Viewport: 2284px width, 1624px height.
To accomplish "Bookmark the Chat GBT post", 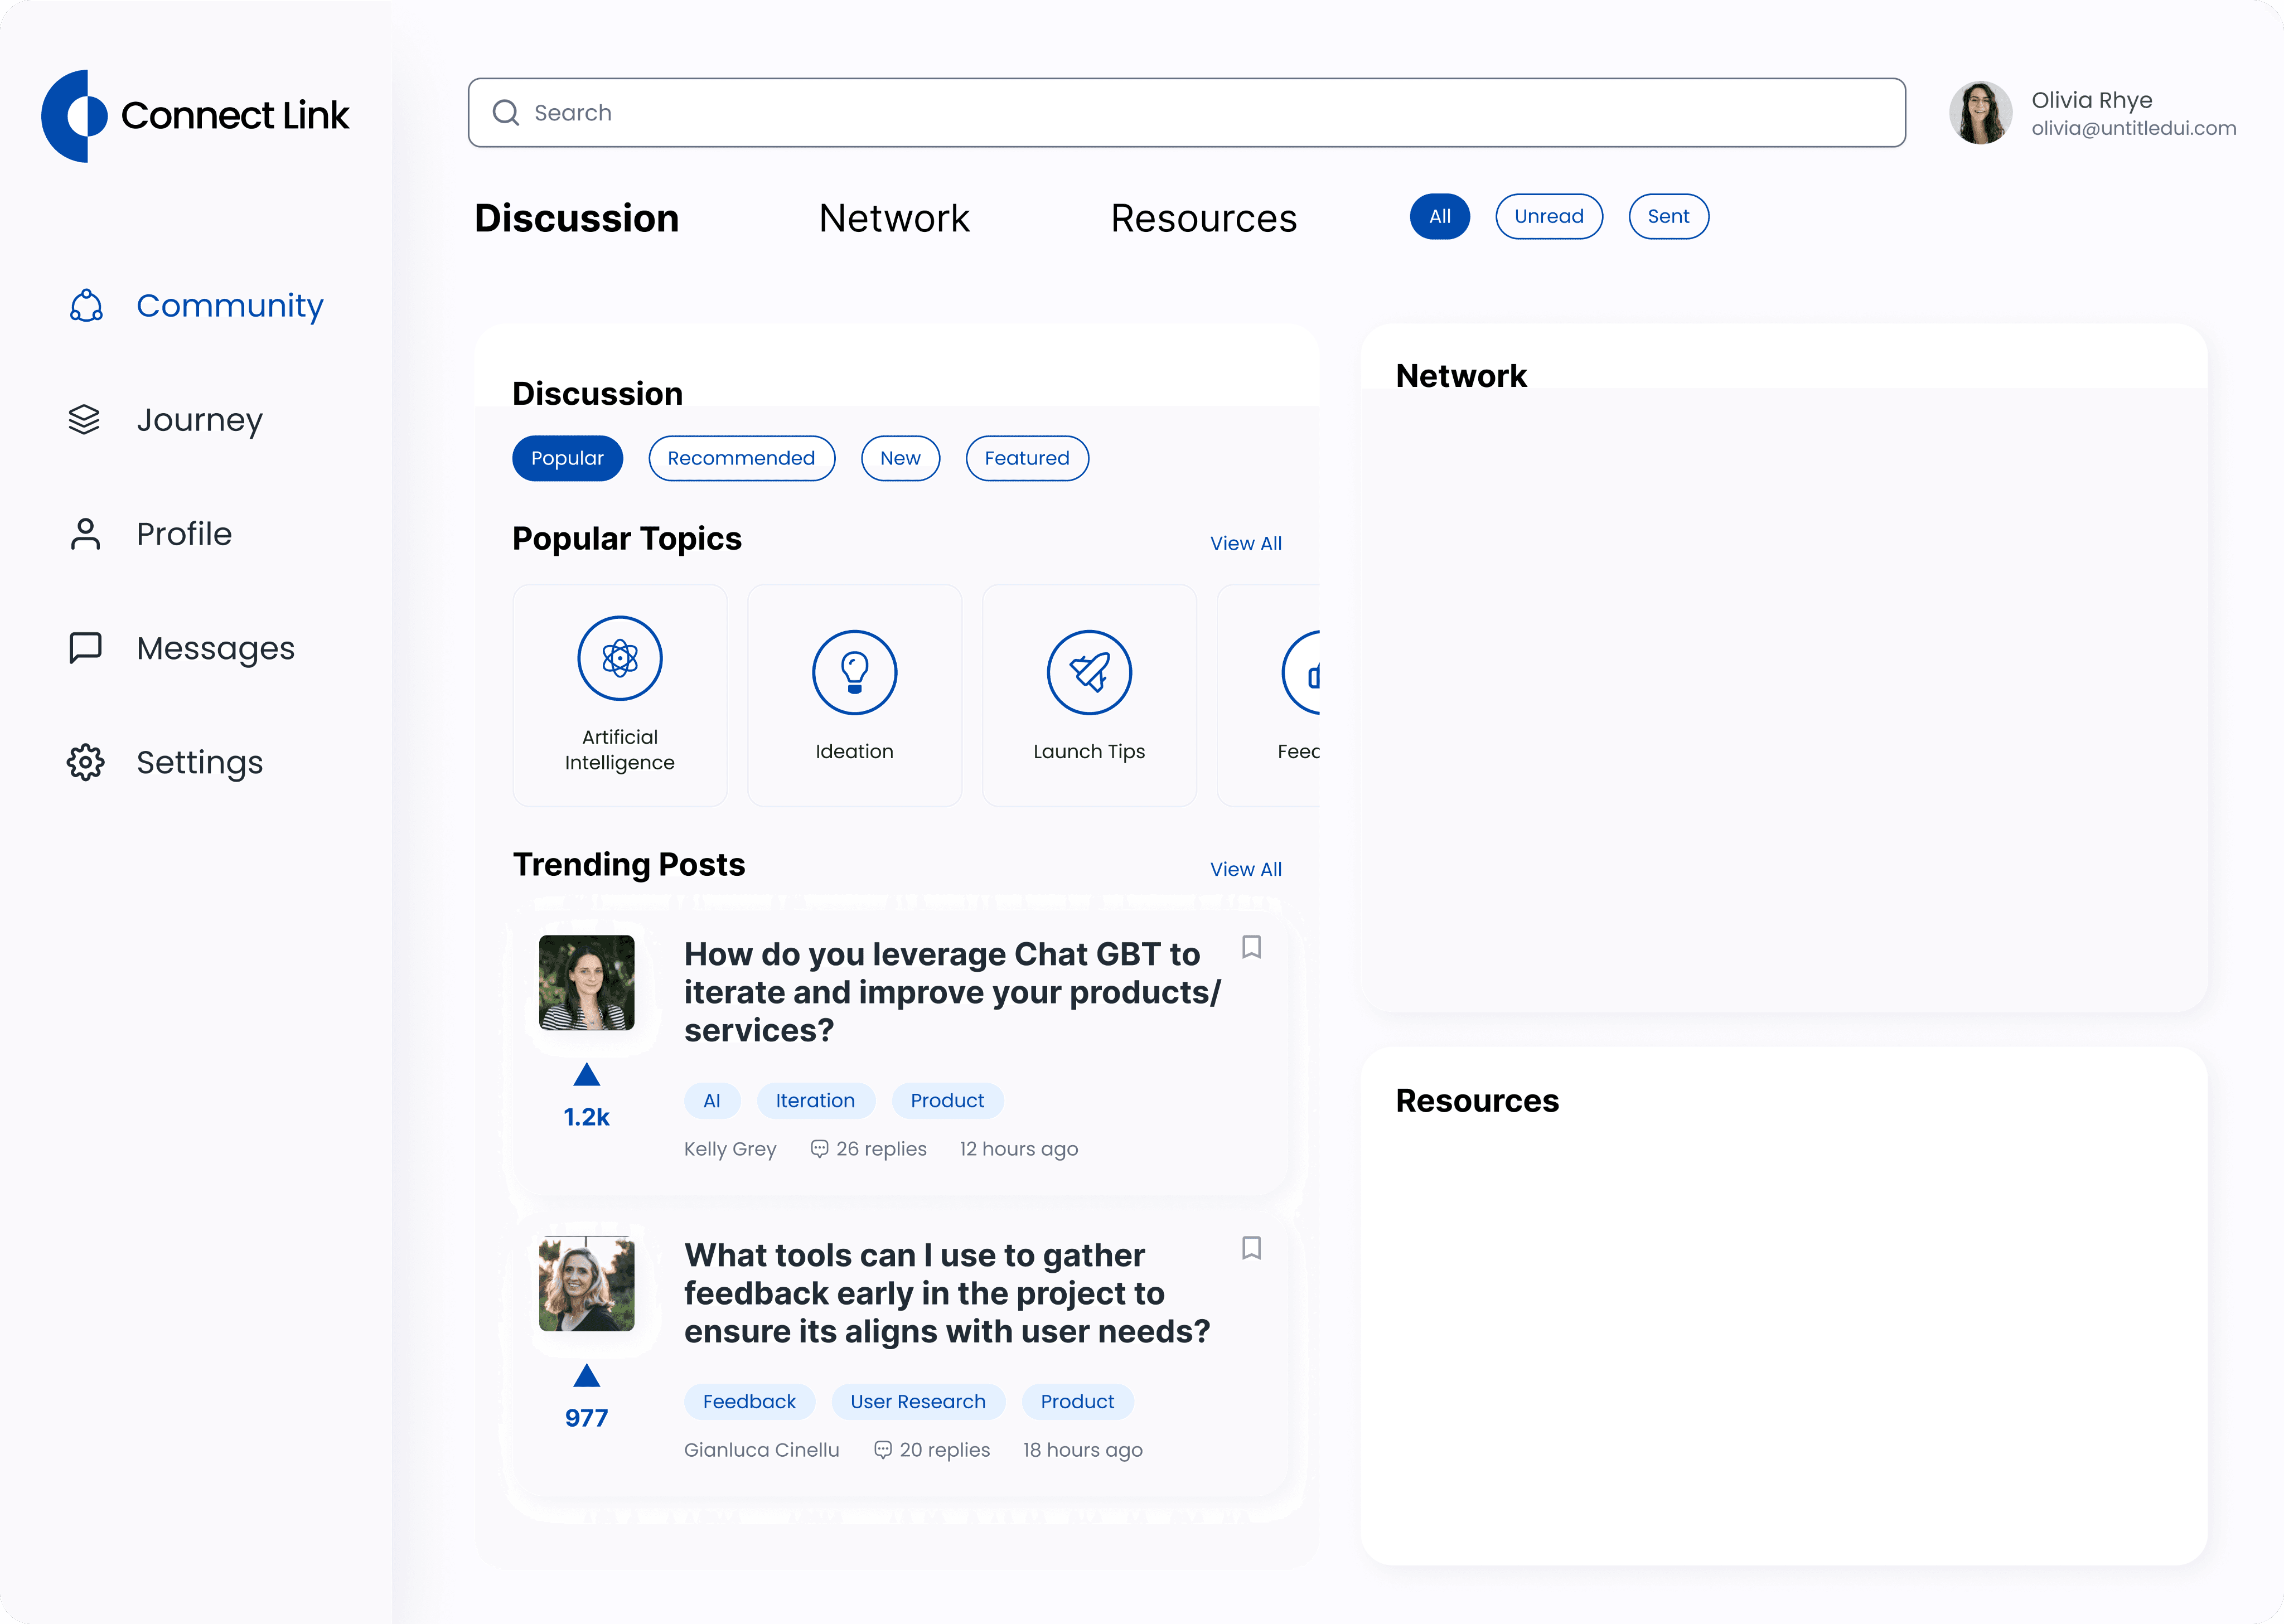I will (1251, 947).
